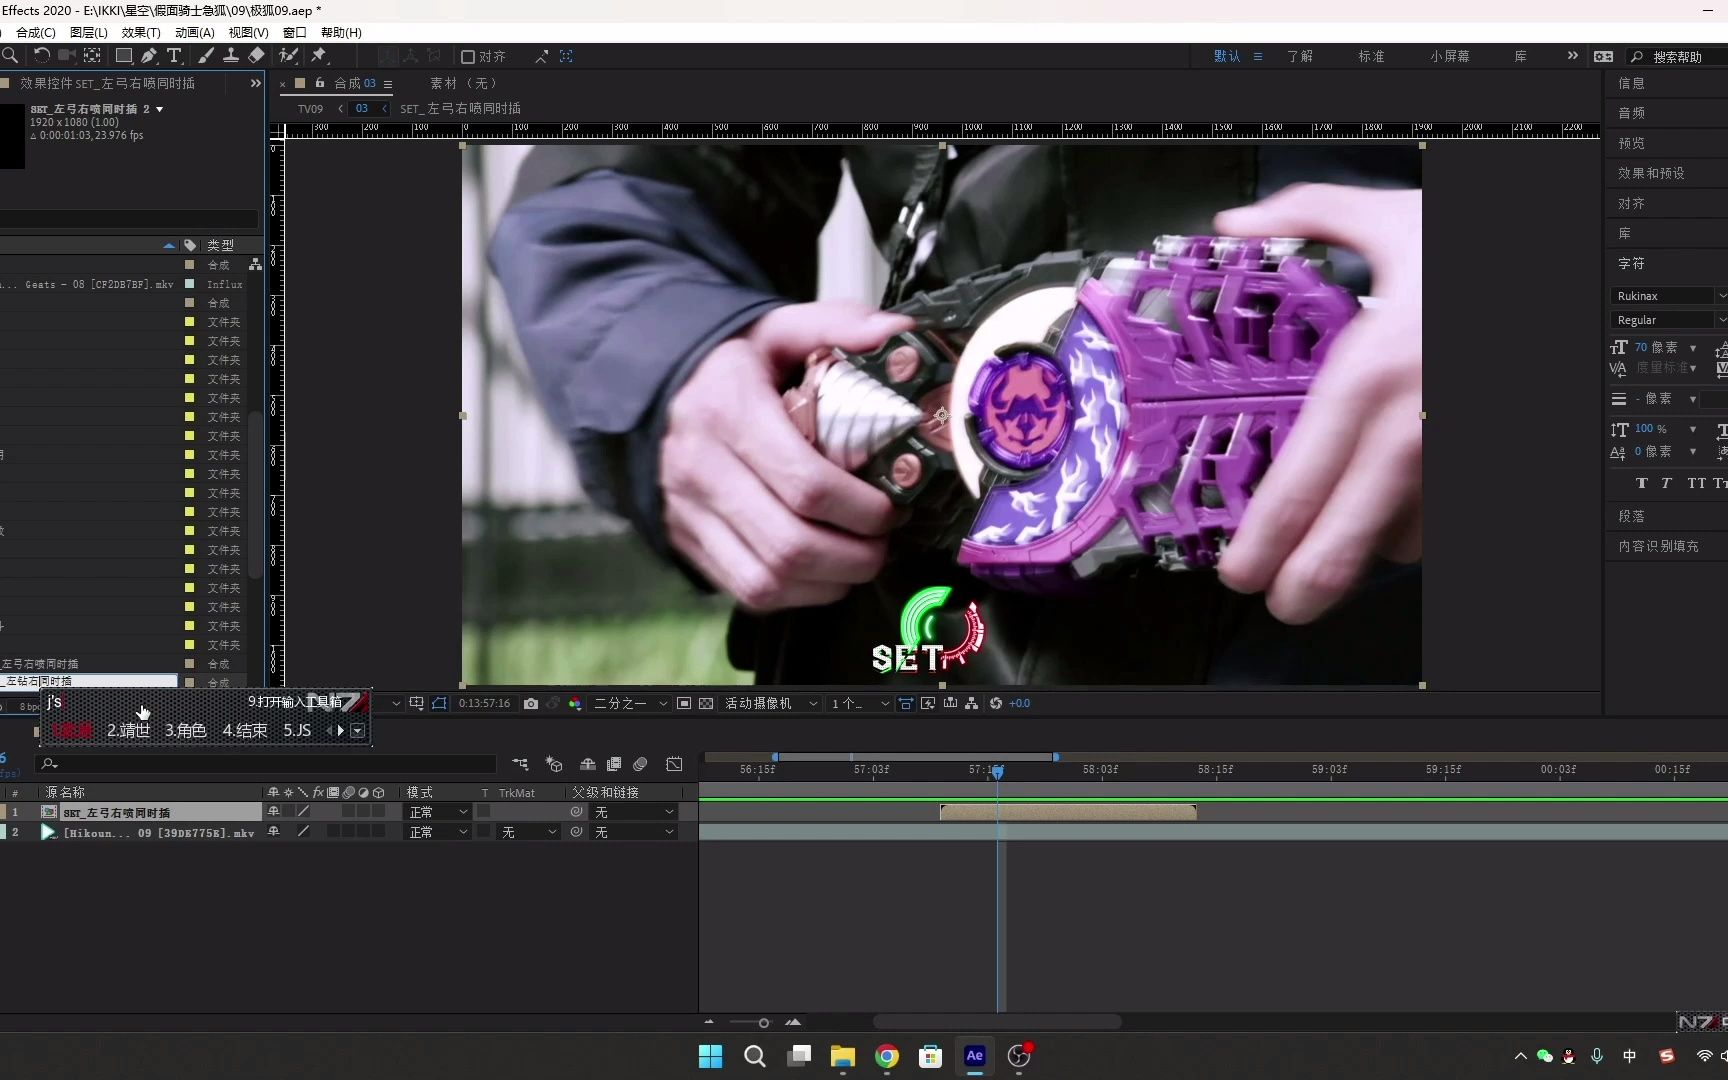Open the graph editor icon
The image size is (1728, 1080).
pyautogui.click(x=675, y=764)
